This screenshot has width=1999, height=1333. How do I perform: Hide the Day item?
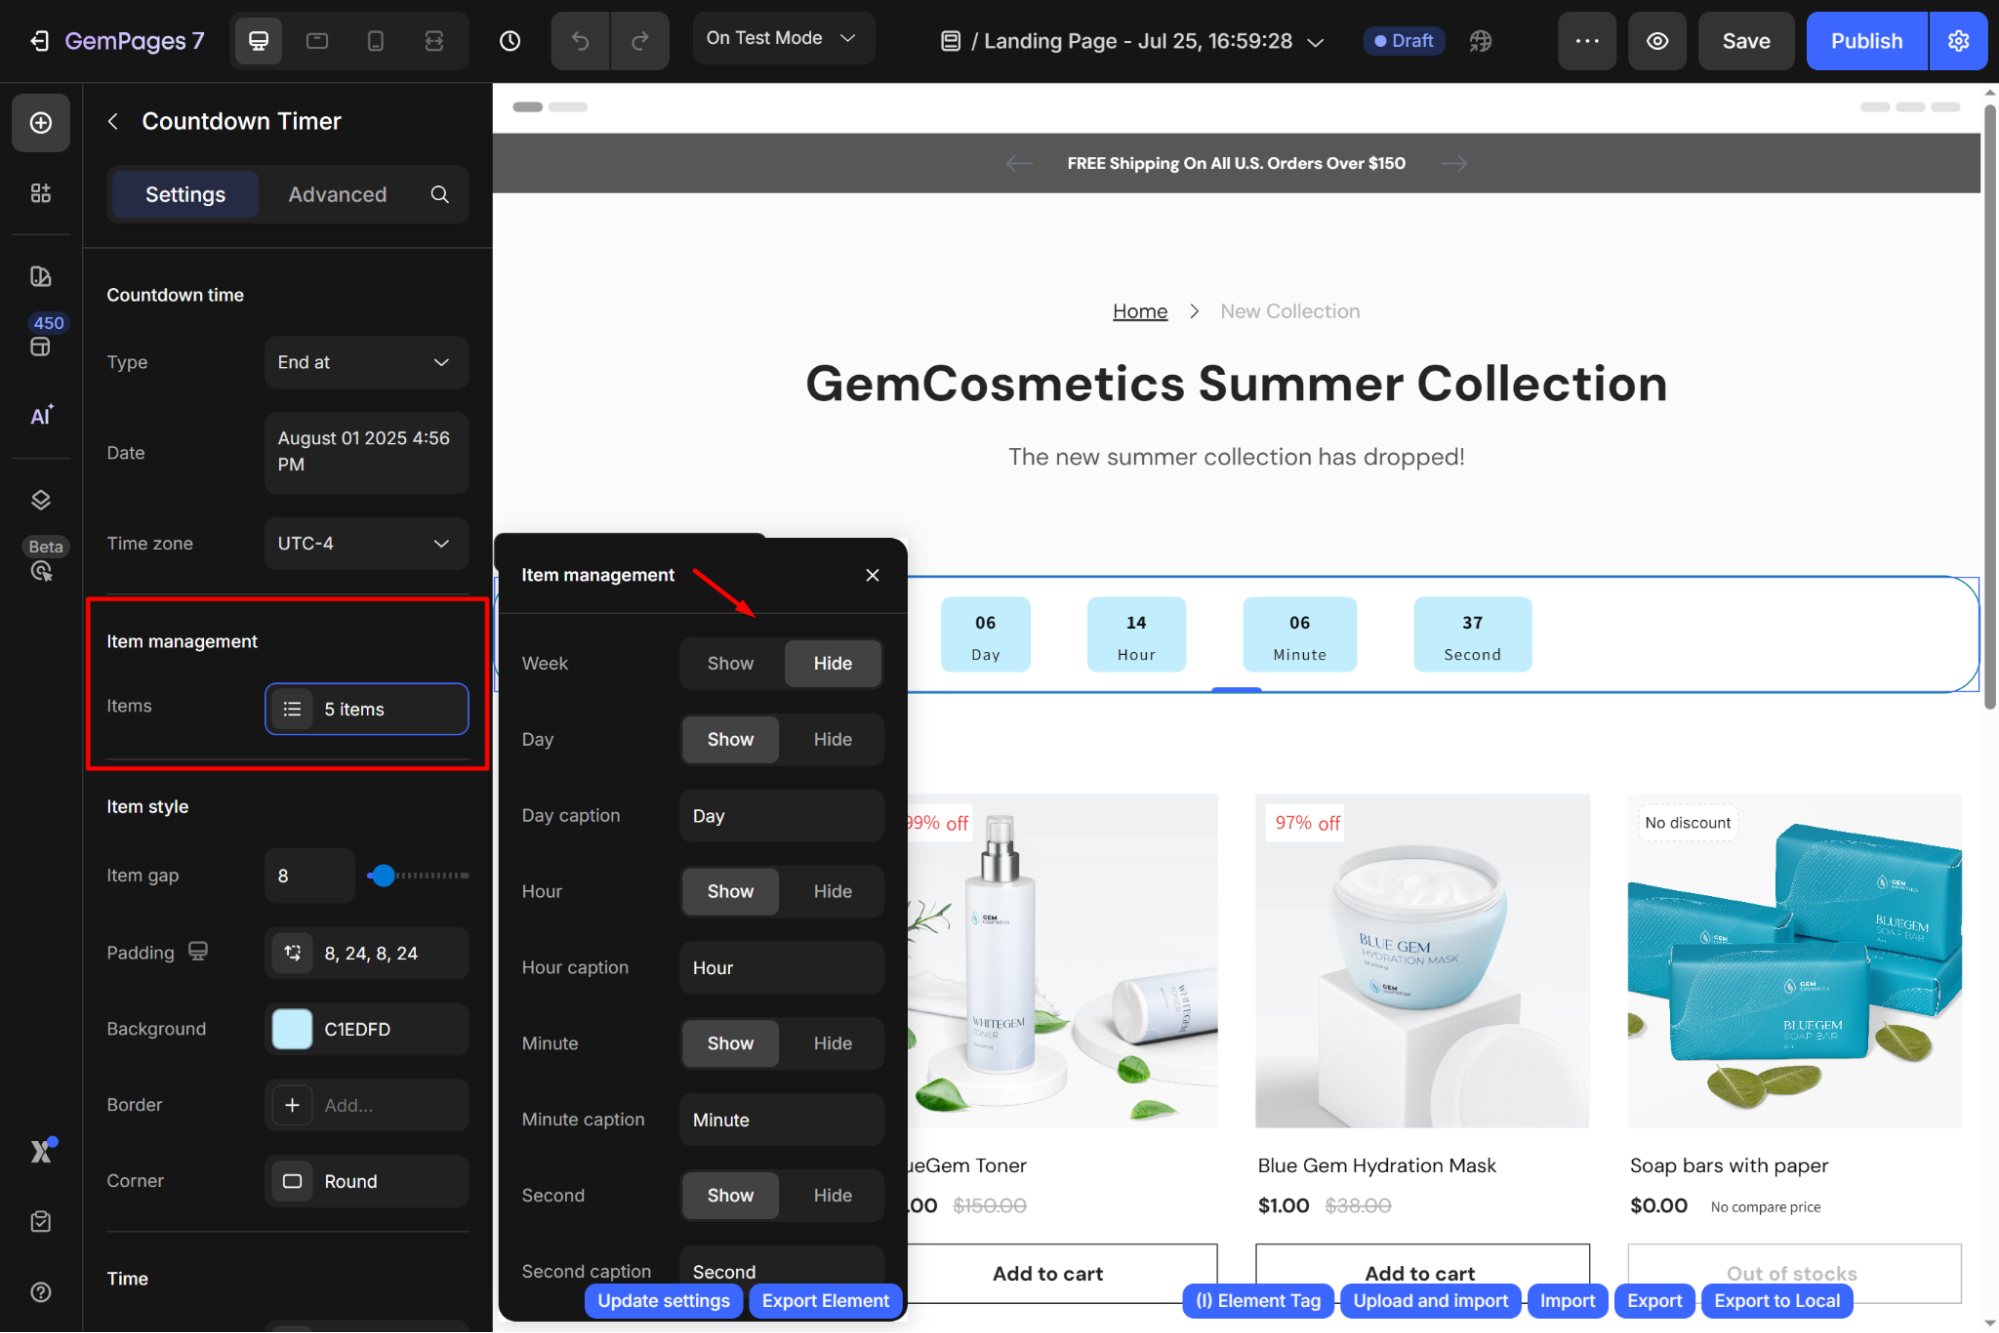832,739
